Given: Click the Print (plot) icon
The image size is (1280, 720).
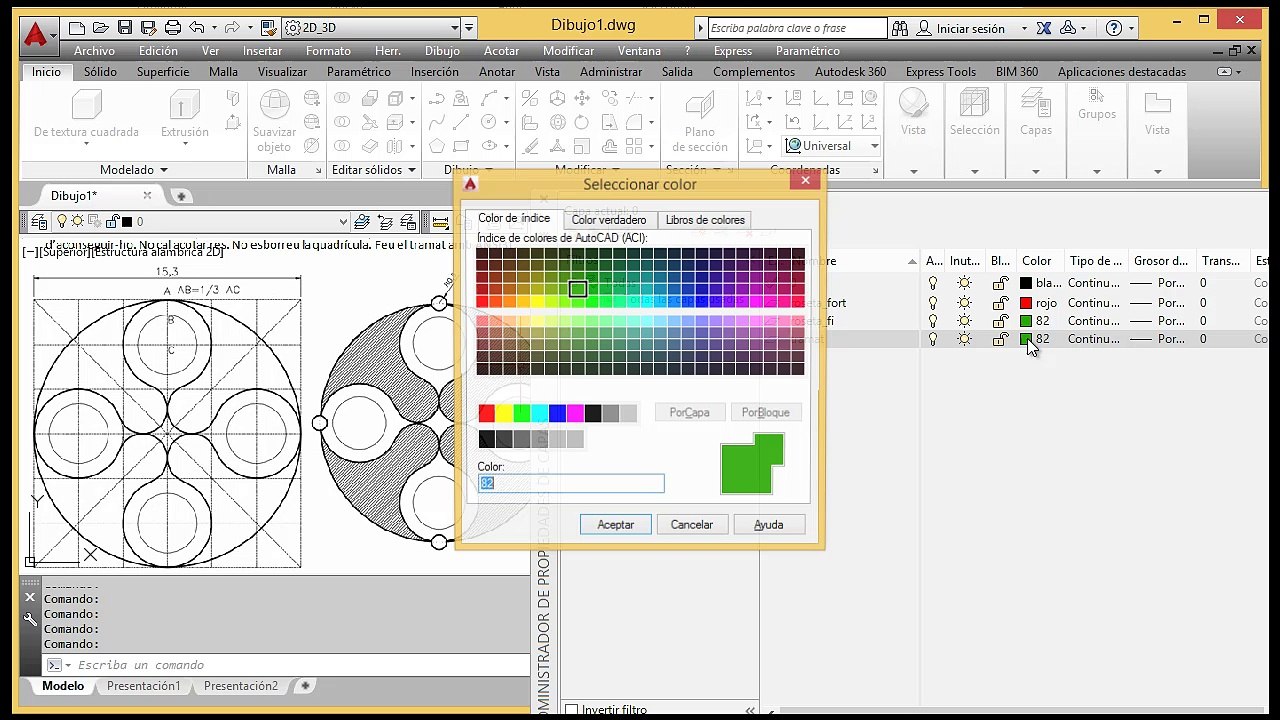Looking at the screenshot, I should (172, 28).
